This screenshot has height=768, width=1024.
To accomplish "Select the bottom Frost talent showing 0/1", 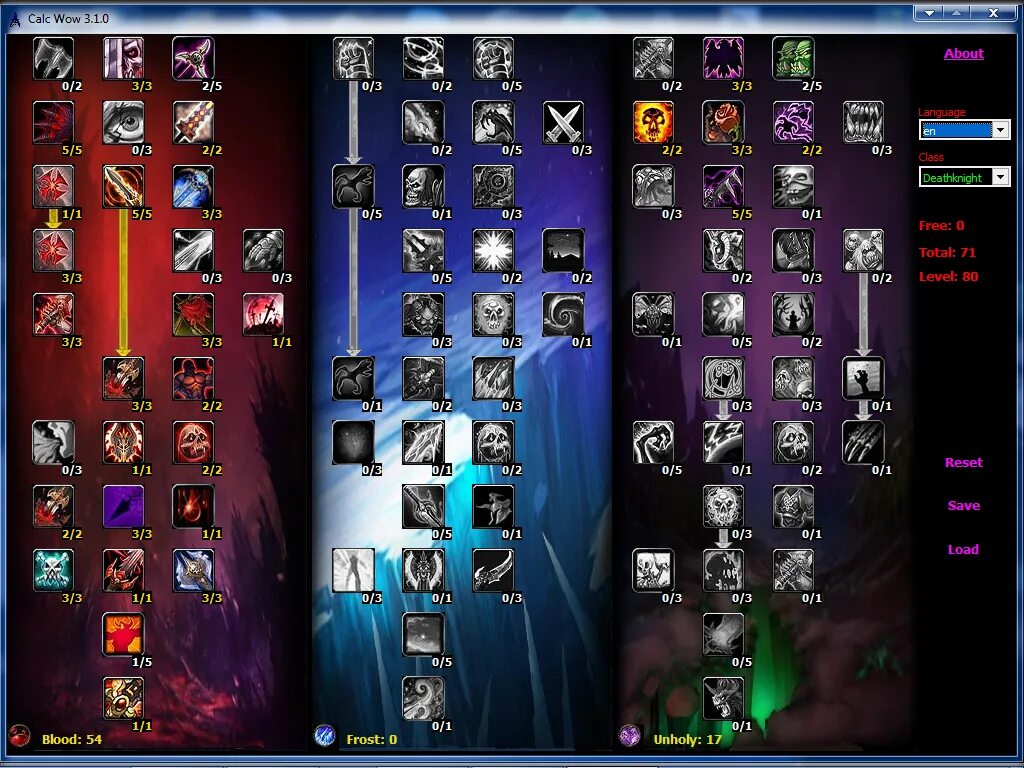I will point(423,698).
